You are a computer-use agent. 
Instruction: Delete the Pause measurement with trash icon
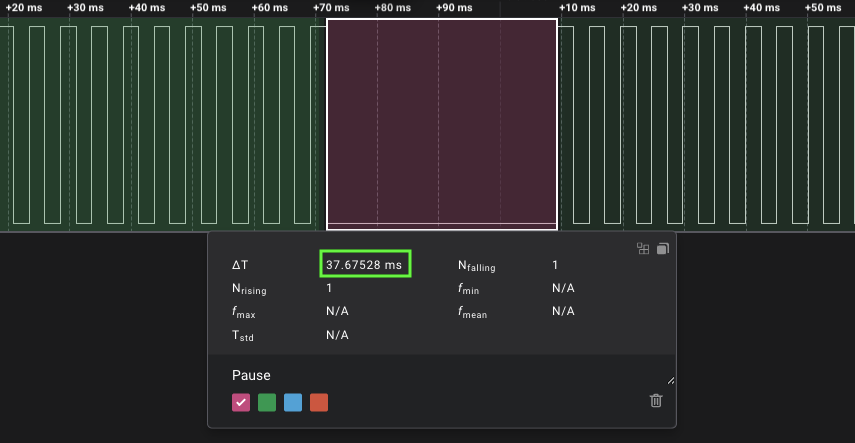pyautogui.click(x=656, y=401)
